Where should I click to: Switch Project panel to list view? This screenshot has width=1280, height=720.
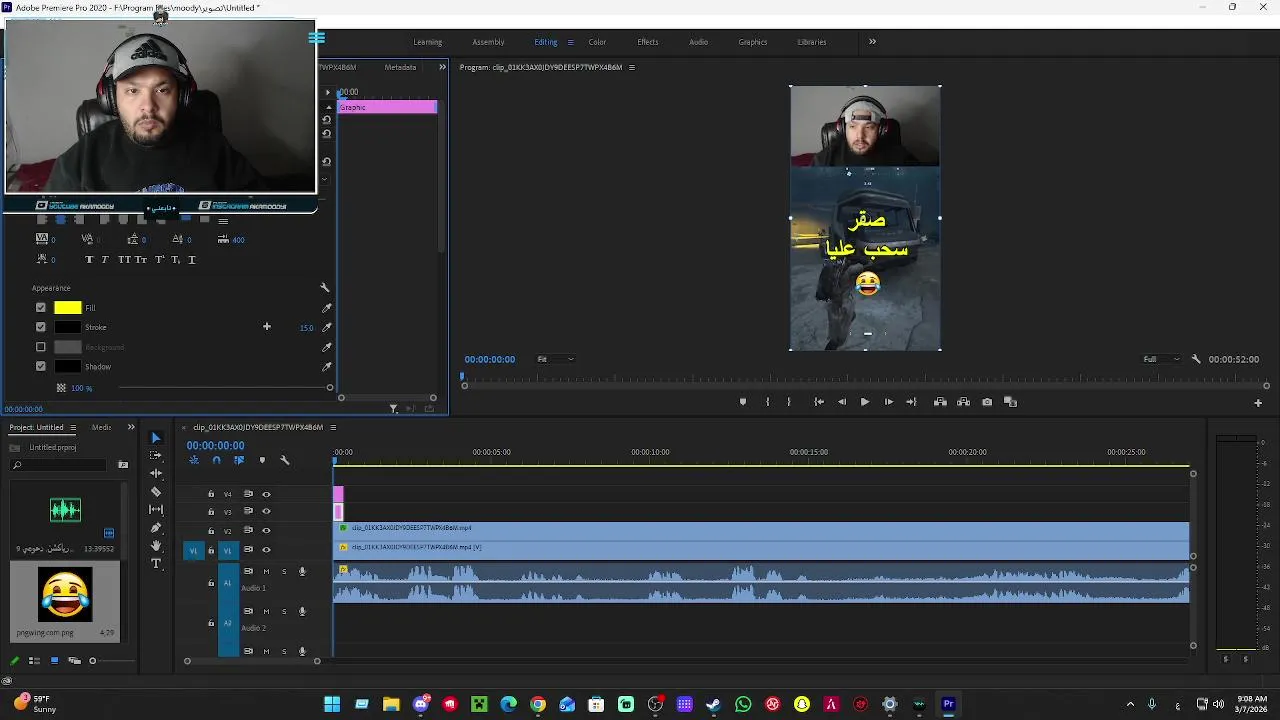point(34,661)
